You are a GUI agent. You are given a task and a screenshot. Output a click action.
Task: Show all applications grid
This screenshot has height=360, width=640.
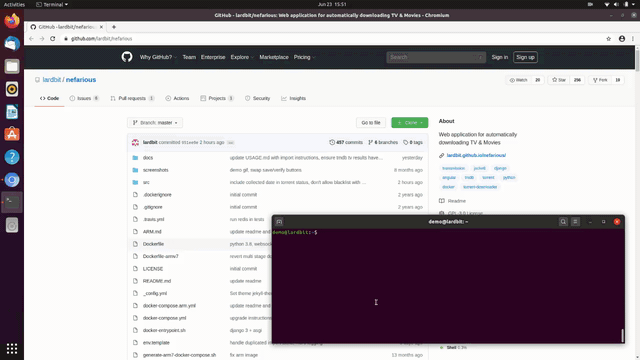point(12,349)
